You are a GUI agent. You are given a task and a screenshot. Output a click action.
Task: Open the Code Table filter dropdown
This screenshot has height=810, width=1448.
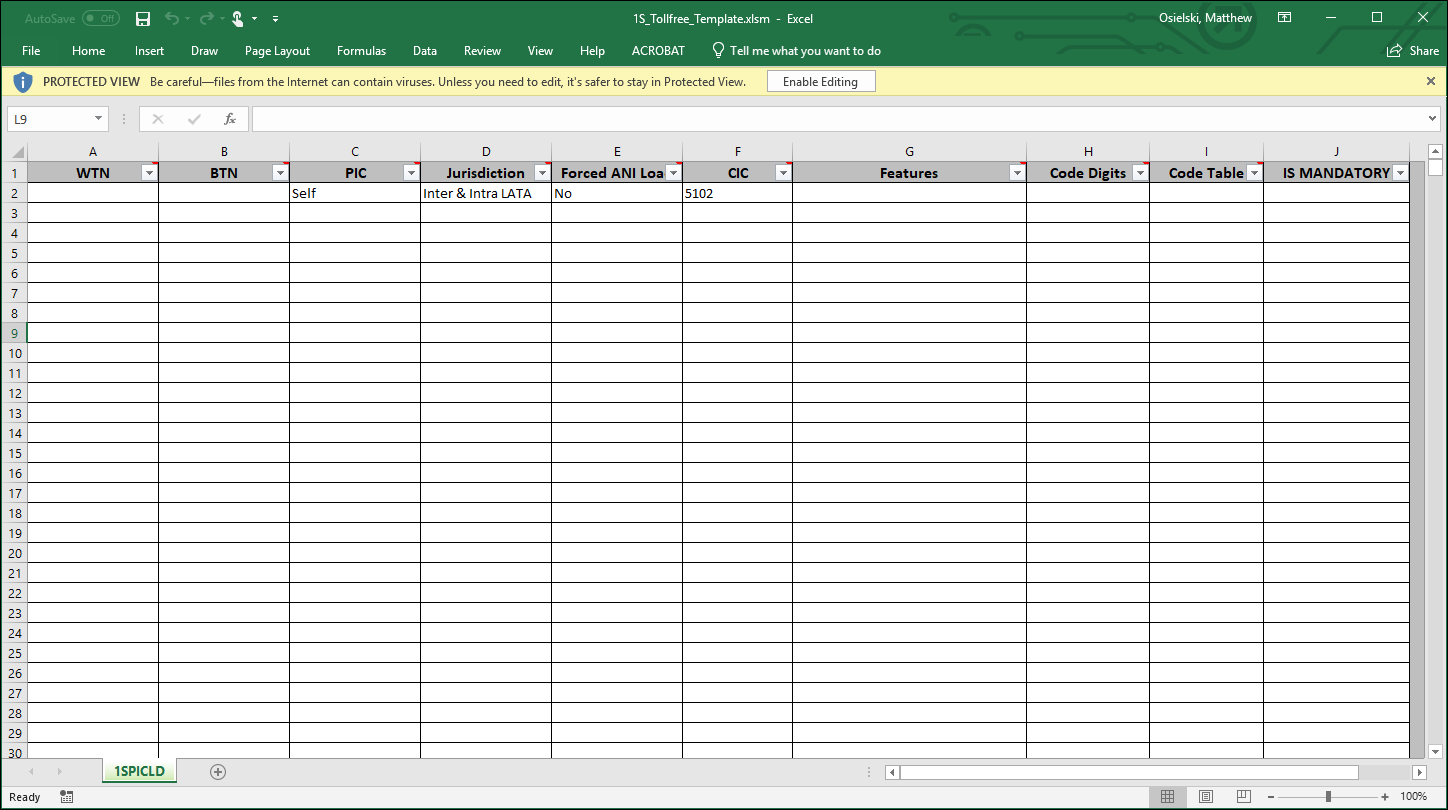click(1254, 173)
